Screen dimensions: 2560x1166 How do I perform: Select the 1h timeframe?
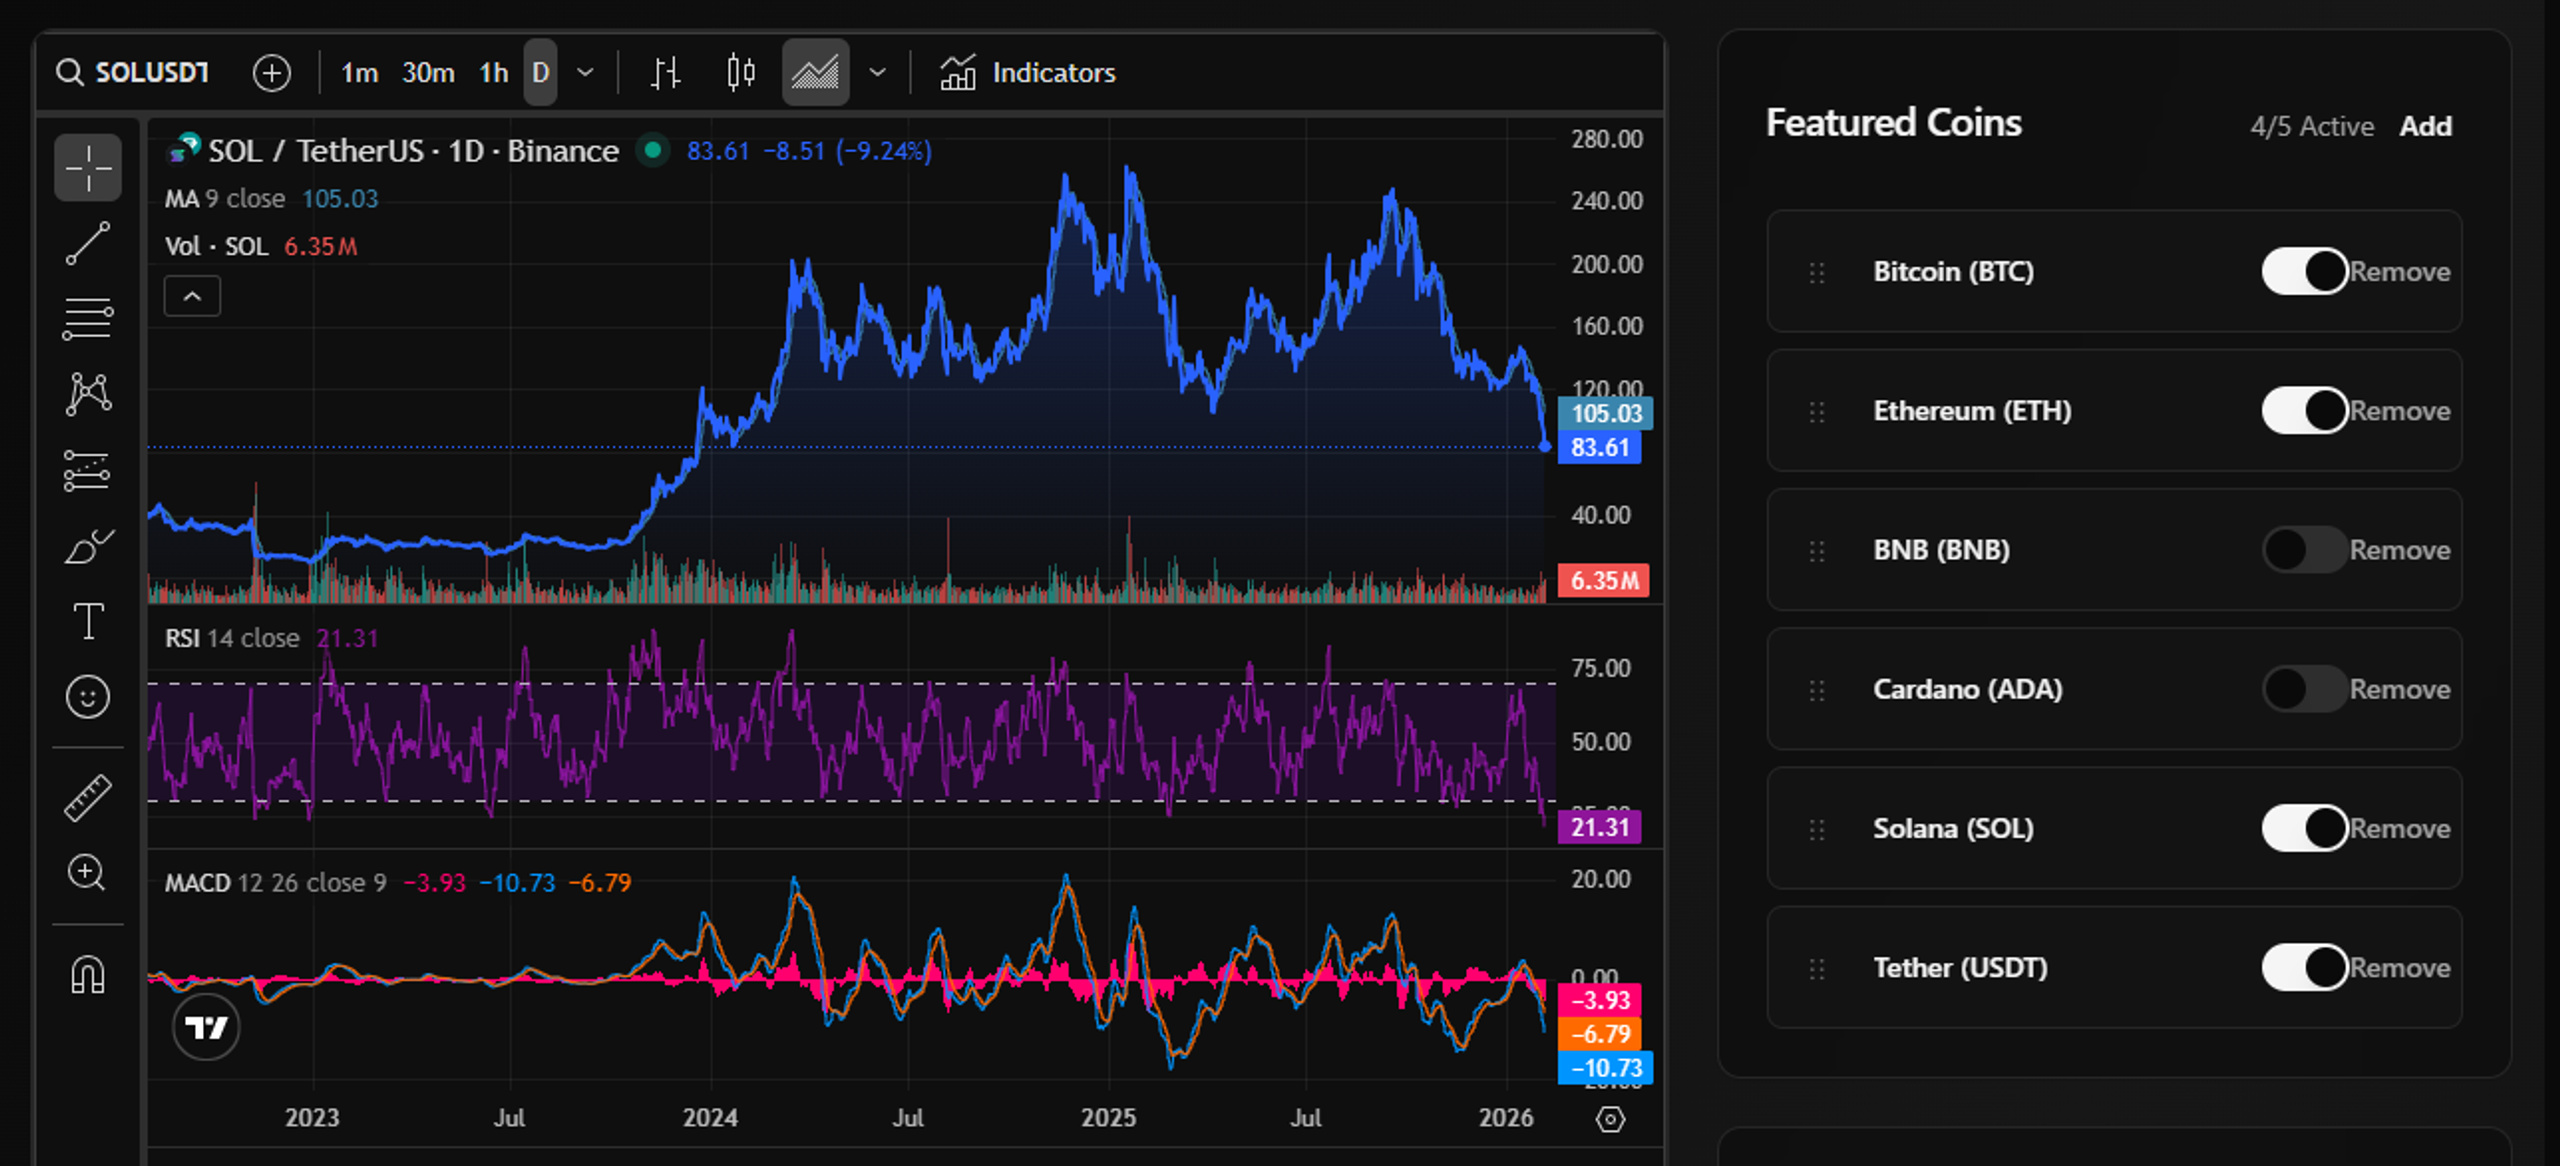494,73
